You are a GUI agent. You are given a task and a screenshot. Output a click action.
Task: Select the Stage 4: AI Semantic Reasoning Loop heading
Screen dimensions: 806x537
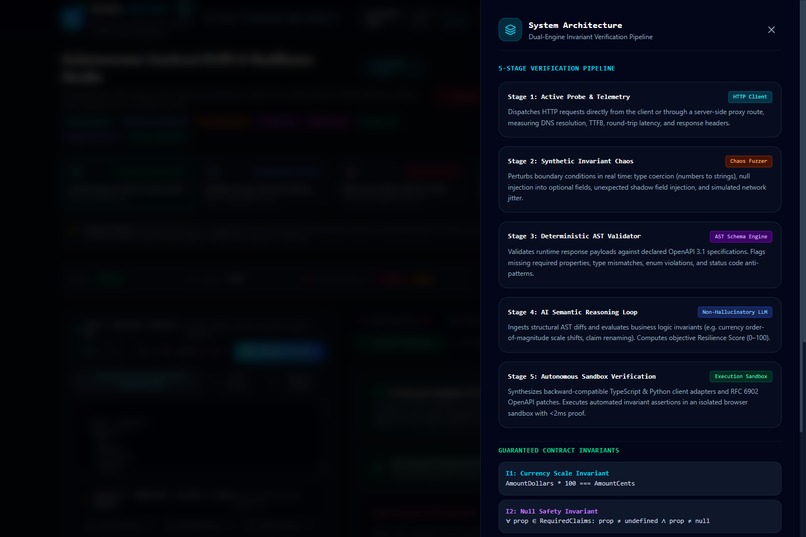[x=573, y=312]
